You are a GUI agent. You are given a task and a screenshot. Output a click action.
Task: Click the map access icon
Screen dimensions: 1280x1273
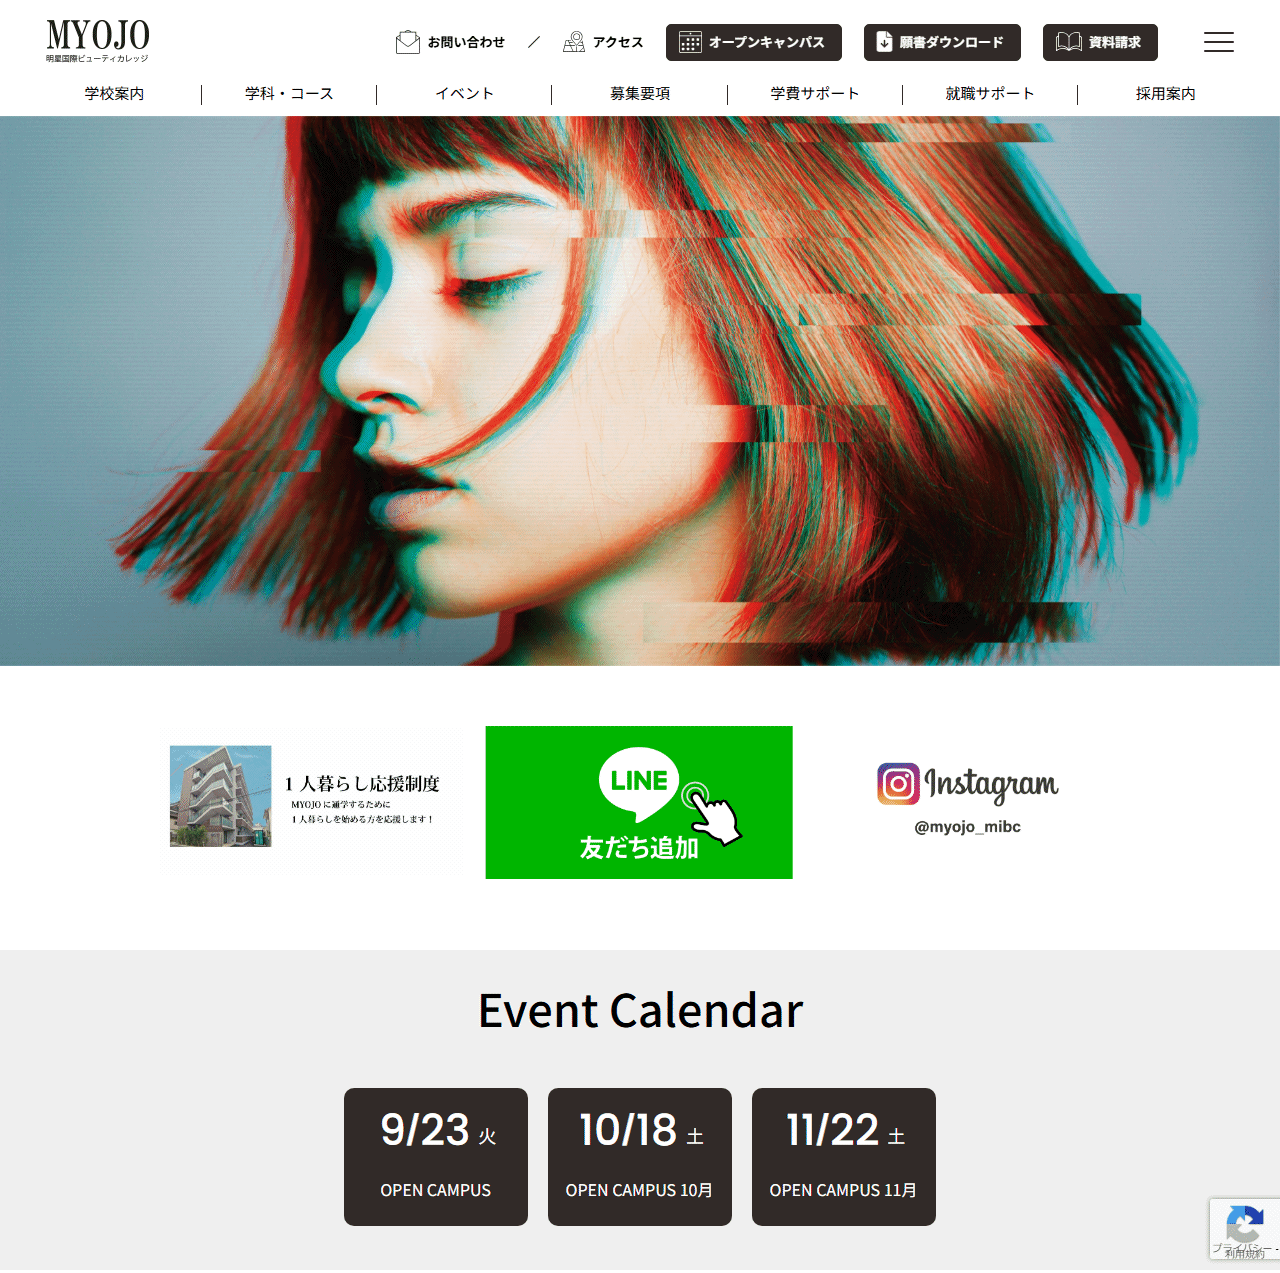pos(574,42)
